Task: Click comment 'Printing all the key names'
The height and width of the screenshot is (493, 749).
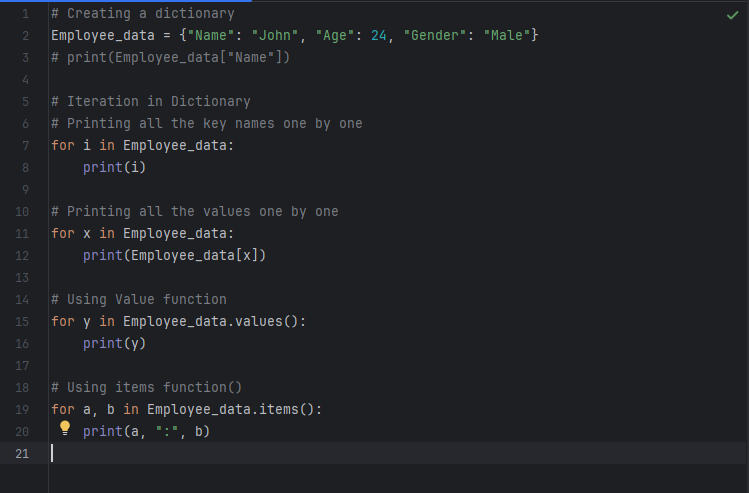Action: [171, 123]
